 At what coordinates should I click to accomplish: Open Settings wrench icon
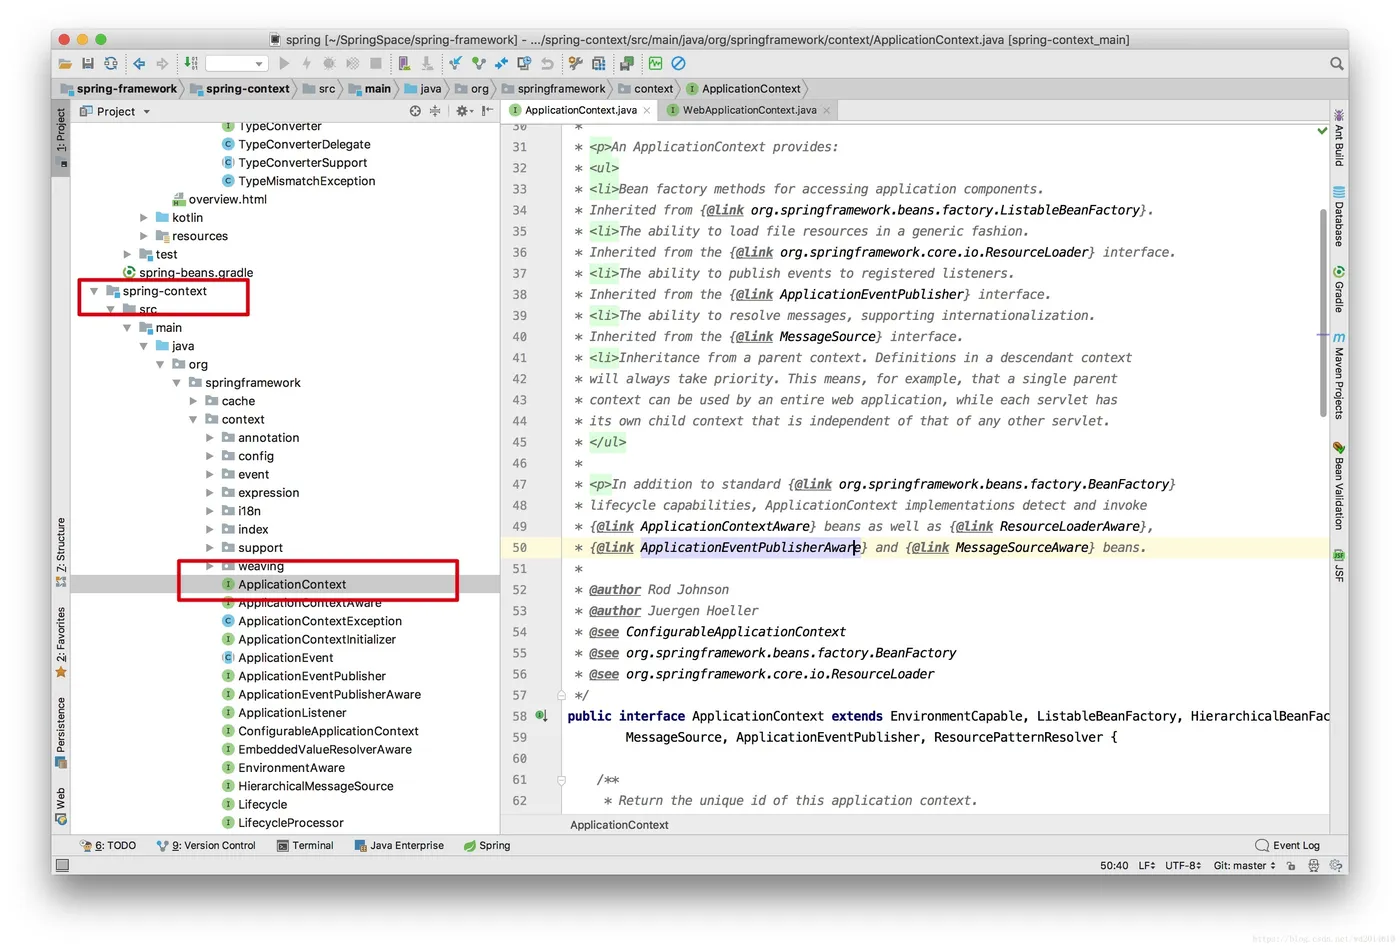(x=575, y=63)
